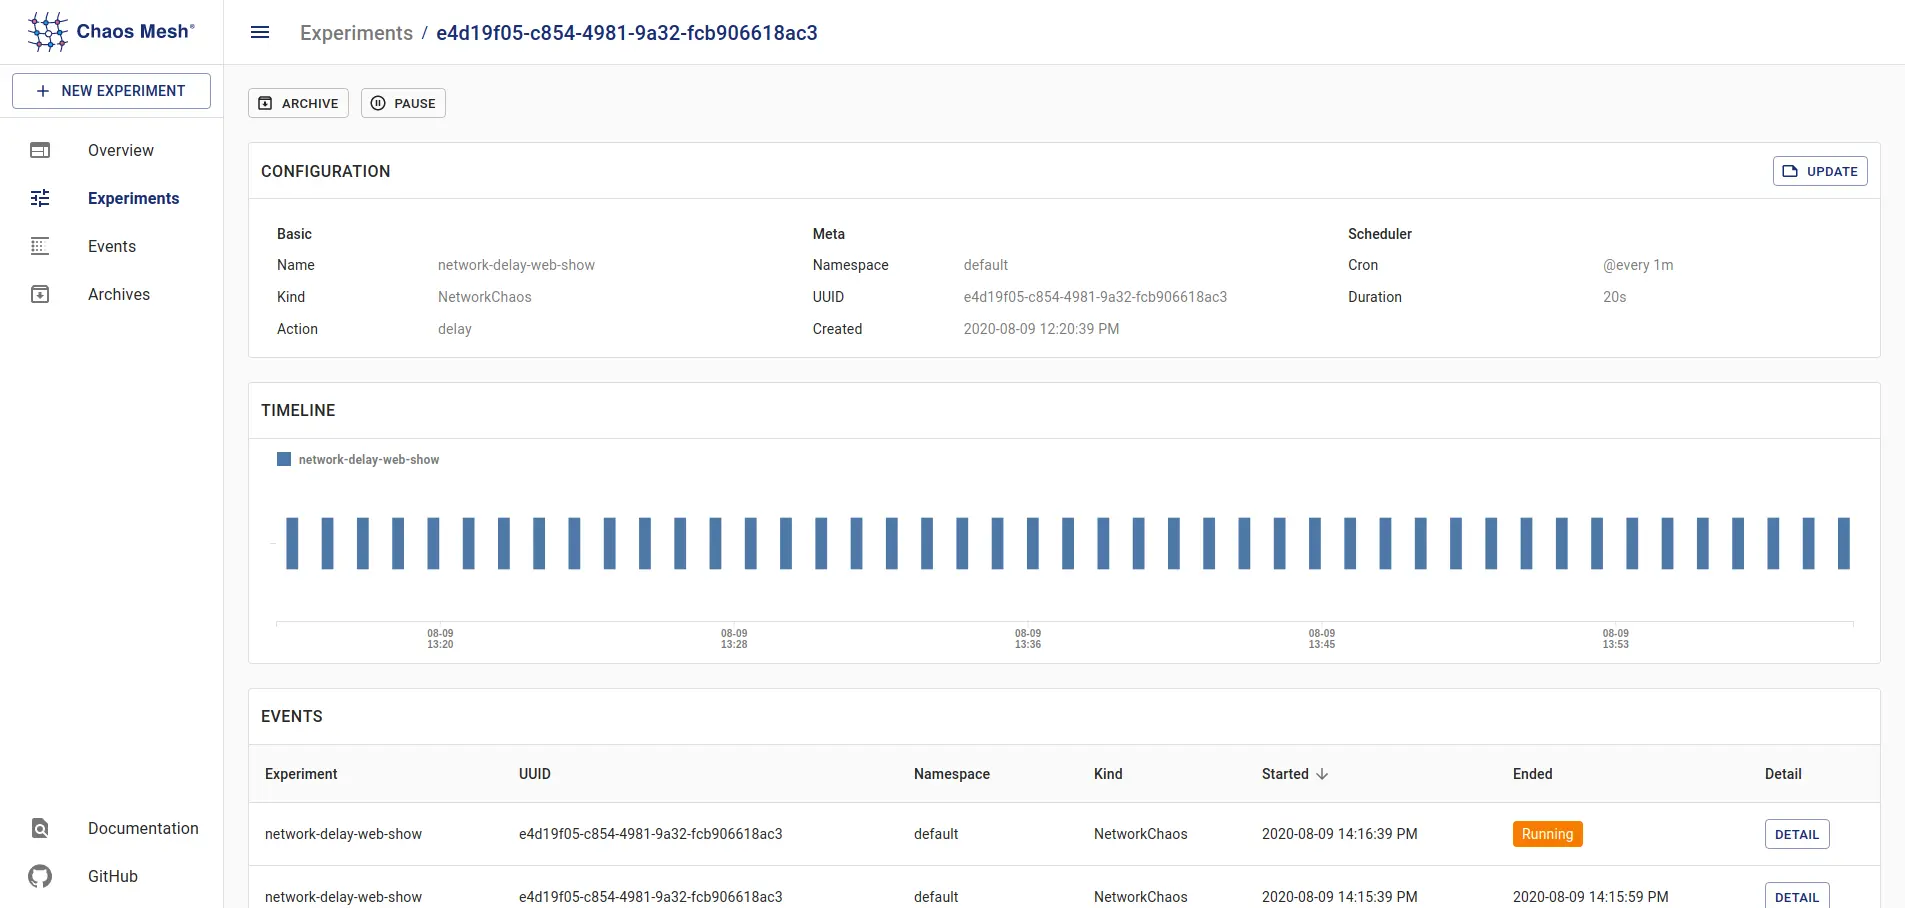Viewport: 1905px width, 908px height.
Task: Navigate to Archives from sidebar menu
Action: pos(118,294)
